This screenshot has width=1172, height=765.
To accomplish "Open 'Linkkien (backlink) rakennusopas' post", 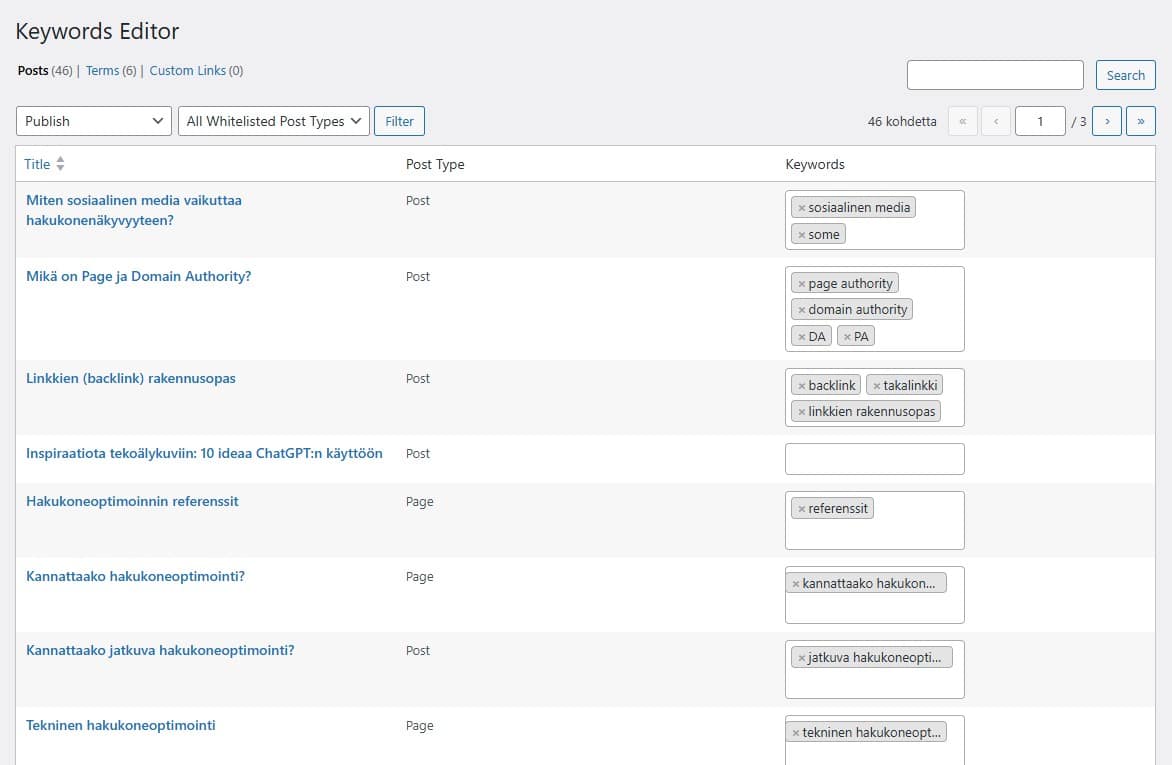I will click(131, 378).
